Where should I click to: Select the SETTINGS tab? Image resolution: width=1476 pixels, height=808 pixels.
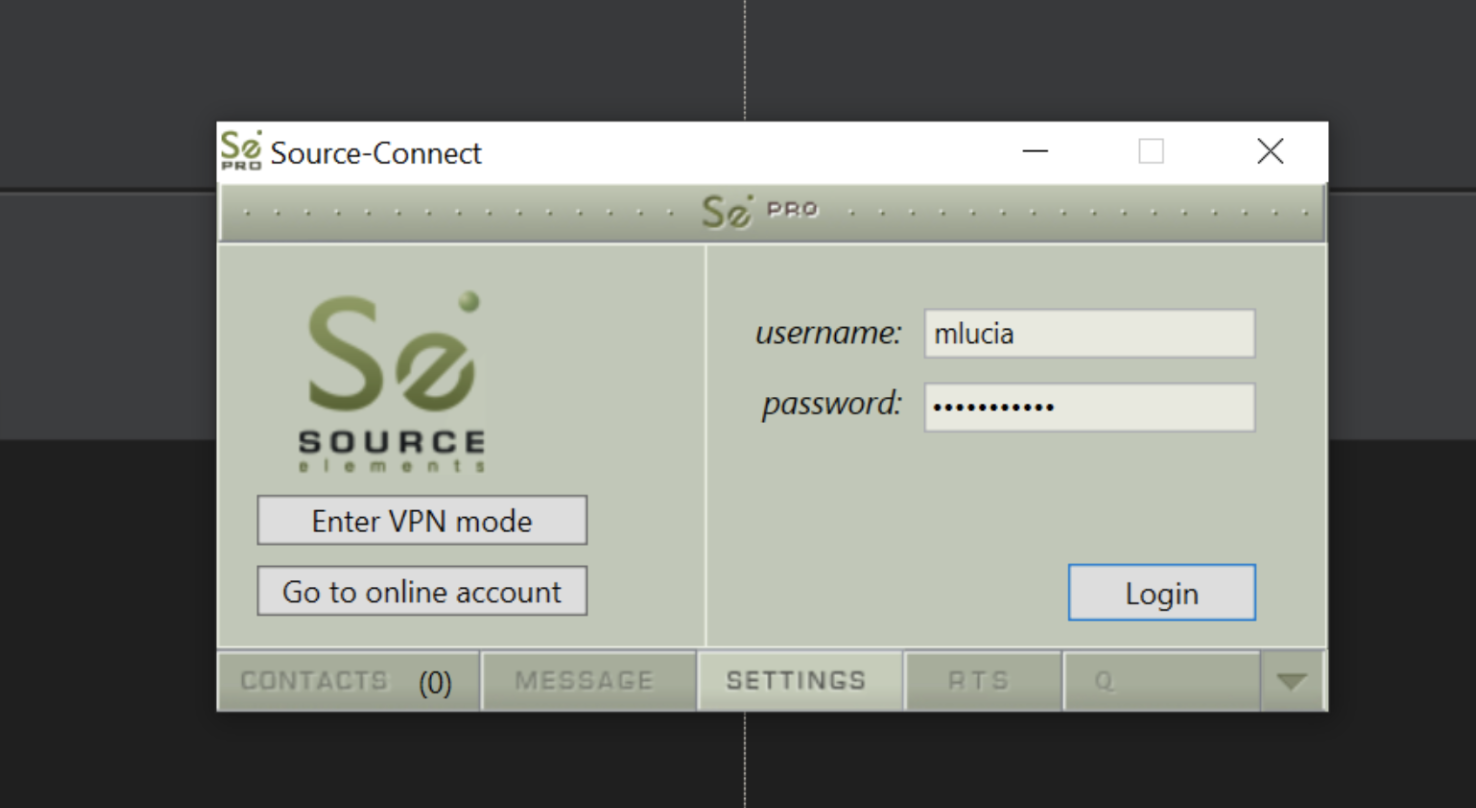(x=796, y=681)
